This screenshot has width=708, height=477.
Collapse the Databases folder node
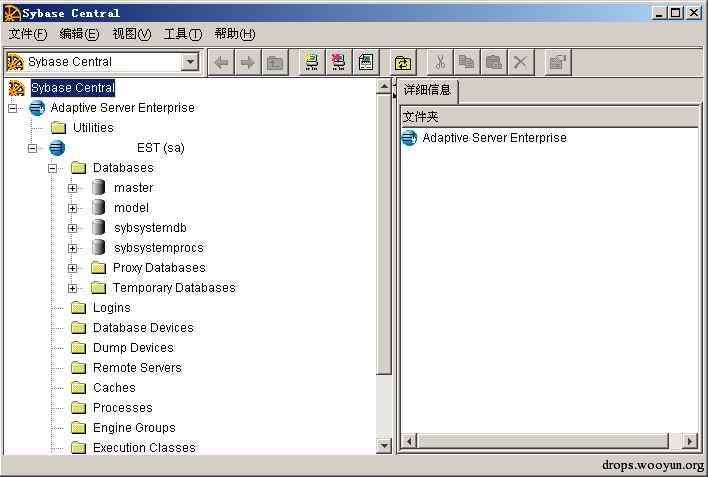52,168
